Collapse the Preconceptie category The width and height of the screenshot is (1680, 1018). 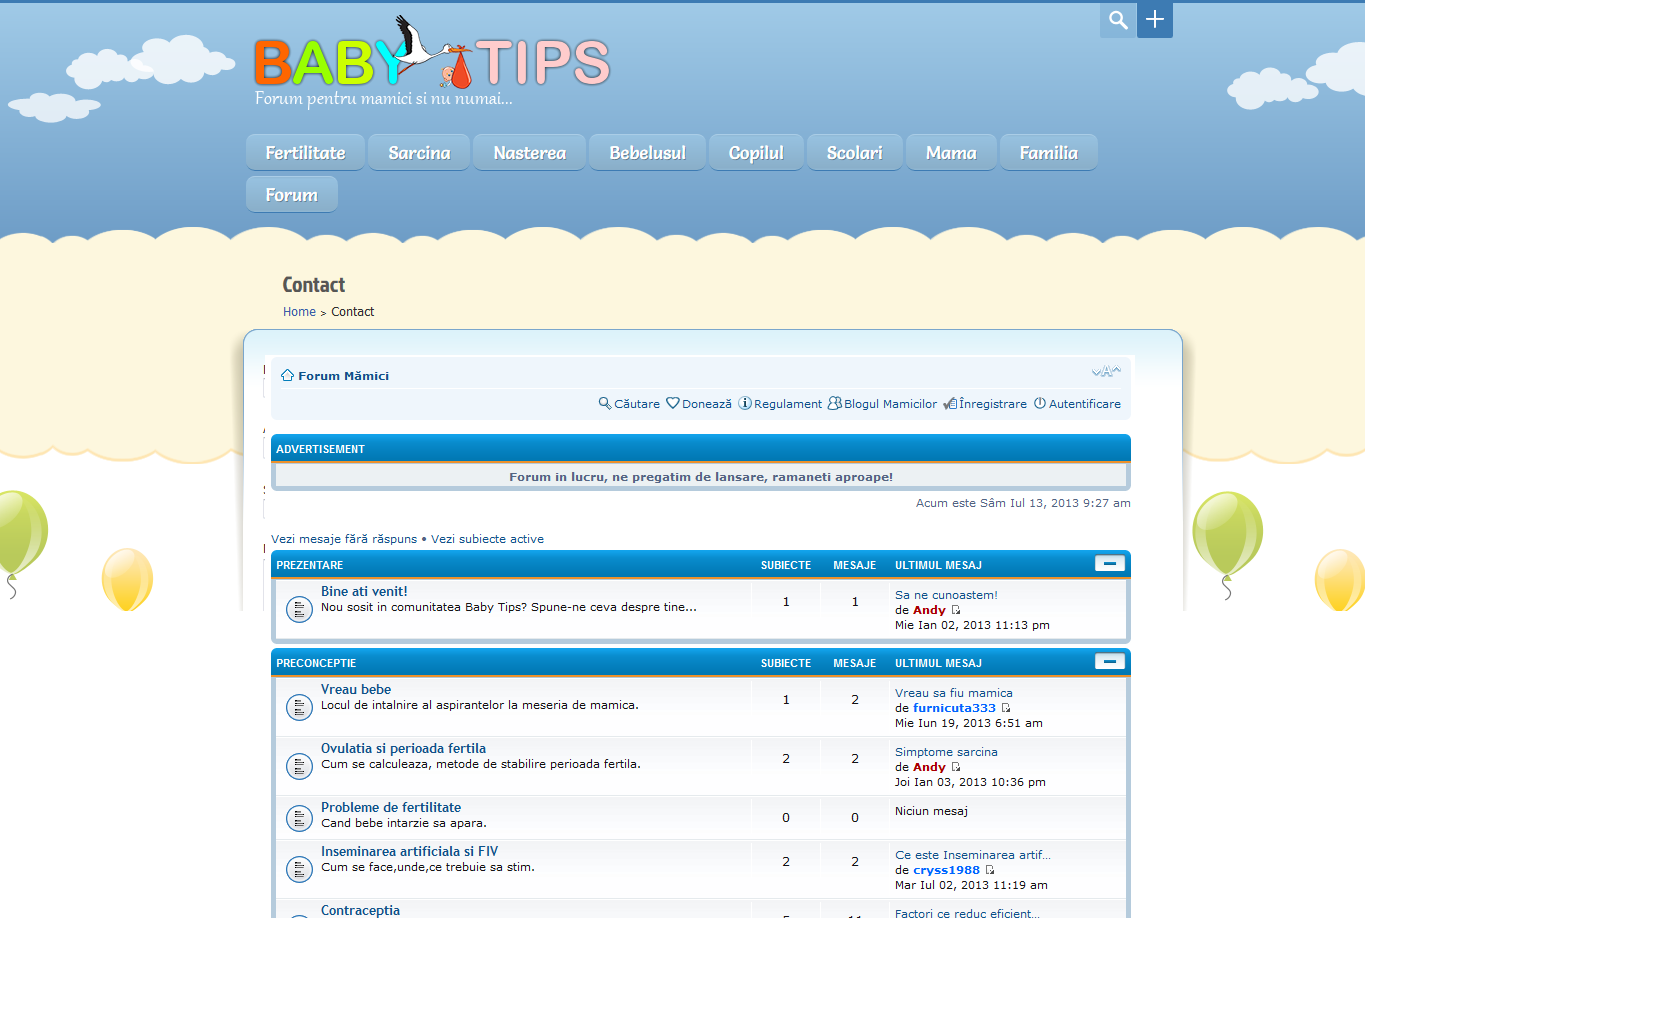coord(1109,662)
